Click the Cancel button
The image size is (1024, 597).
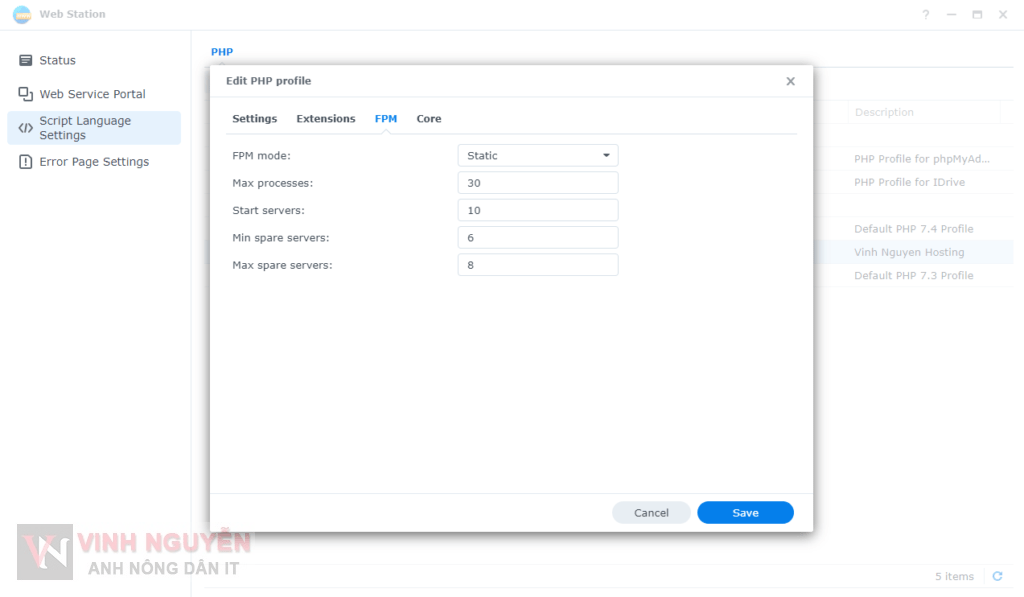(x=651, y=513)
